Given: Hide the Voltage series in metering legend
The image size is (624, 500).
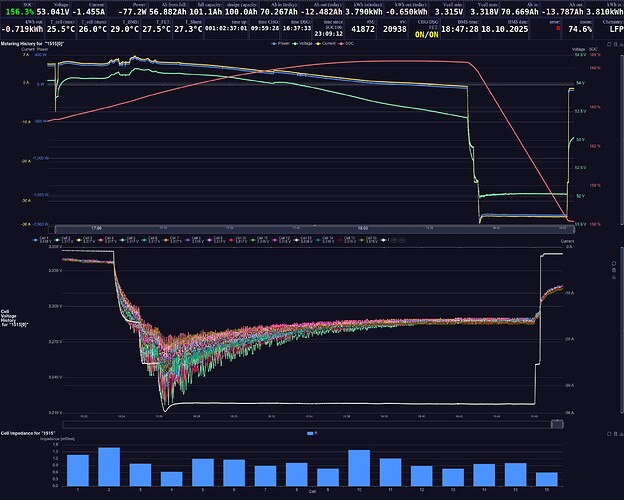Looking at the screenshot, I should [298, 43].
